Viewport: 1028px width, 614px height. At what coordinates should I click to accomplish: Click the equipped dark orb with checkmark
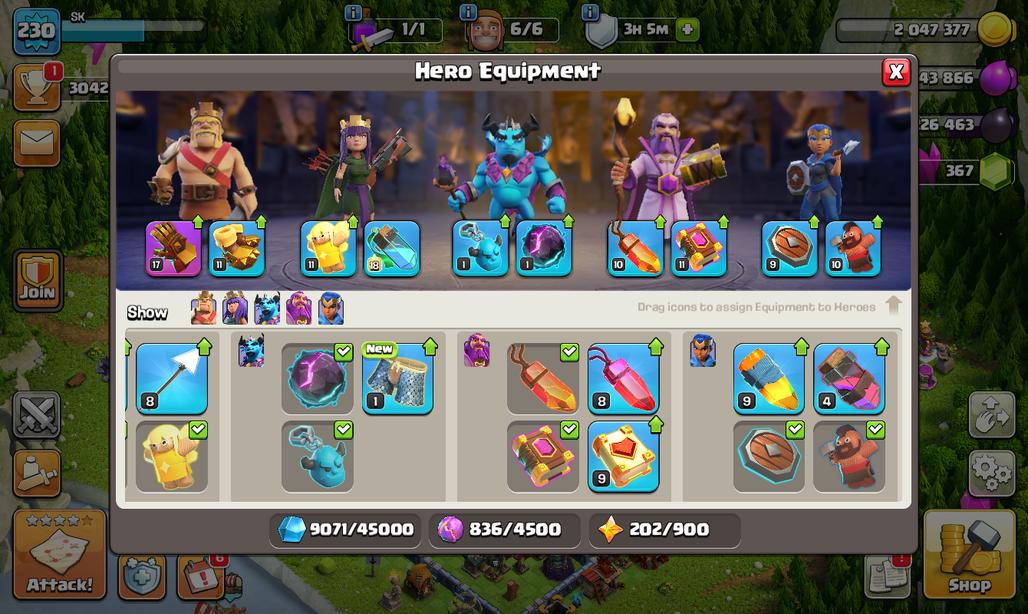317,379
